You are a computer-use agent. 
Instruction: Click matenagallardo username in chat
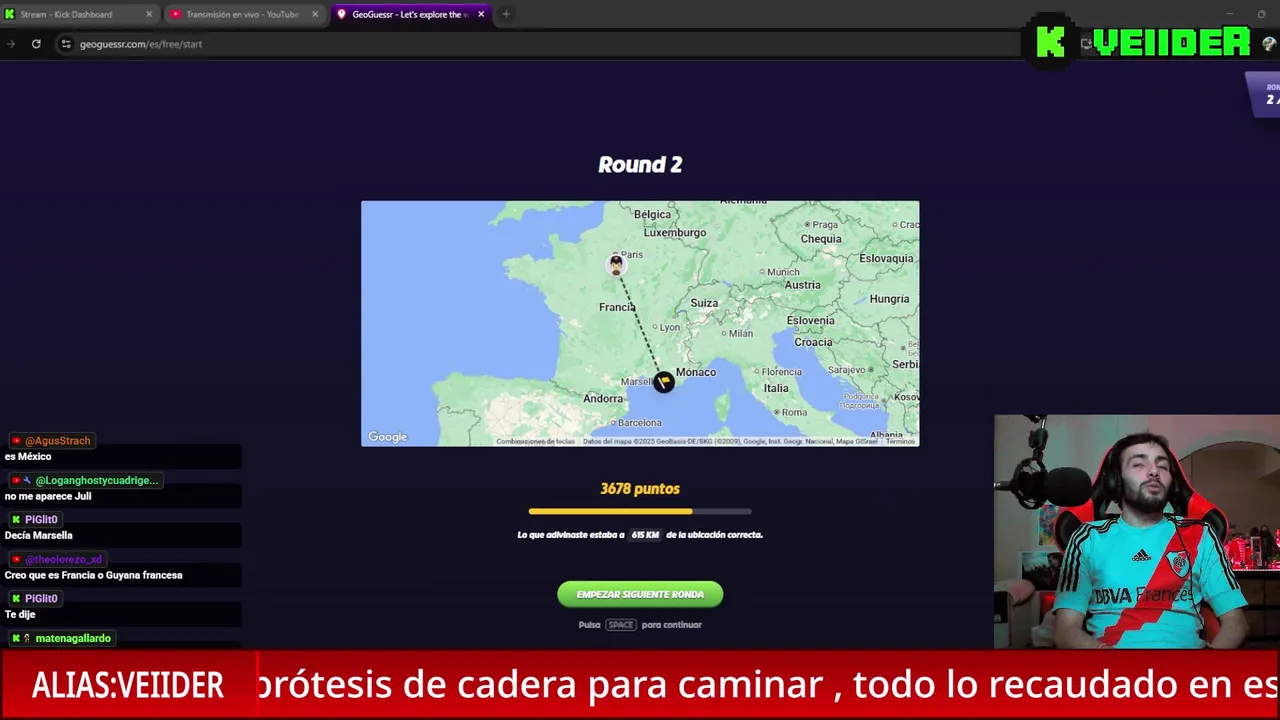(x=73, y=638)
